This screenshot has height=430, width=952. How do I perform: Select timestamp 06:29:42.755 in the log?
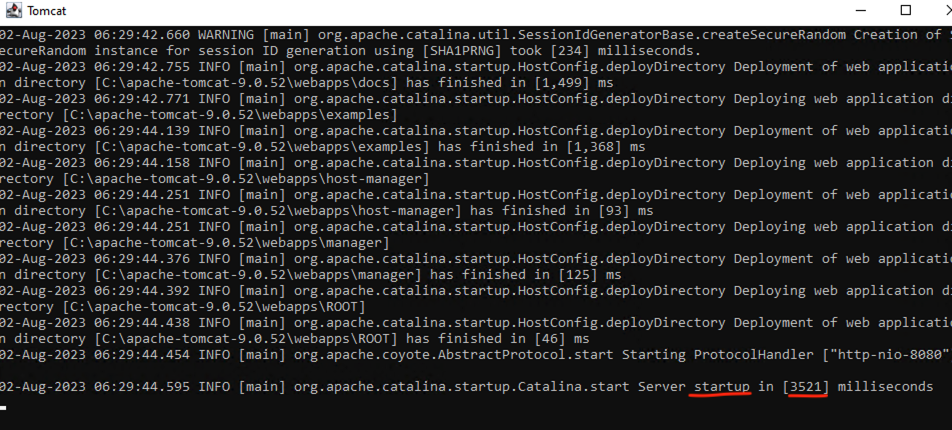(142, 67)
